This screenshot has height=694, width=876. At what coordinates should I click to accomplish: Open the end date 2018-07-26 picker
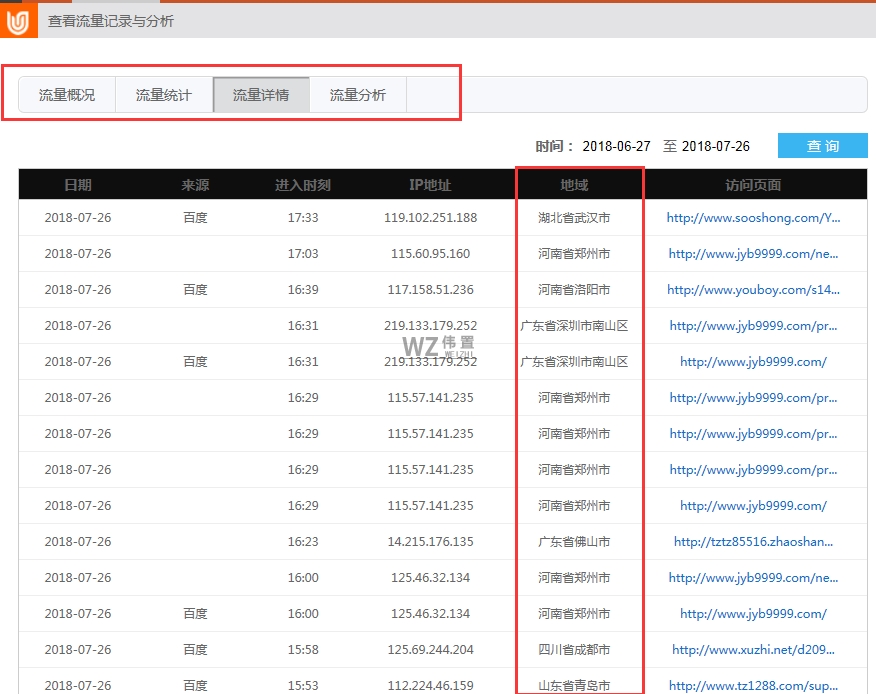coord(716,144)
